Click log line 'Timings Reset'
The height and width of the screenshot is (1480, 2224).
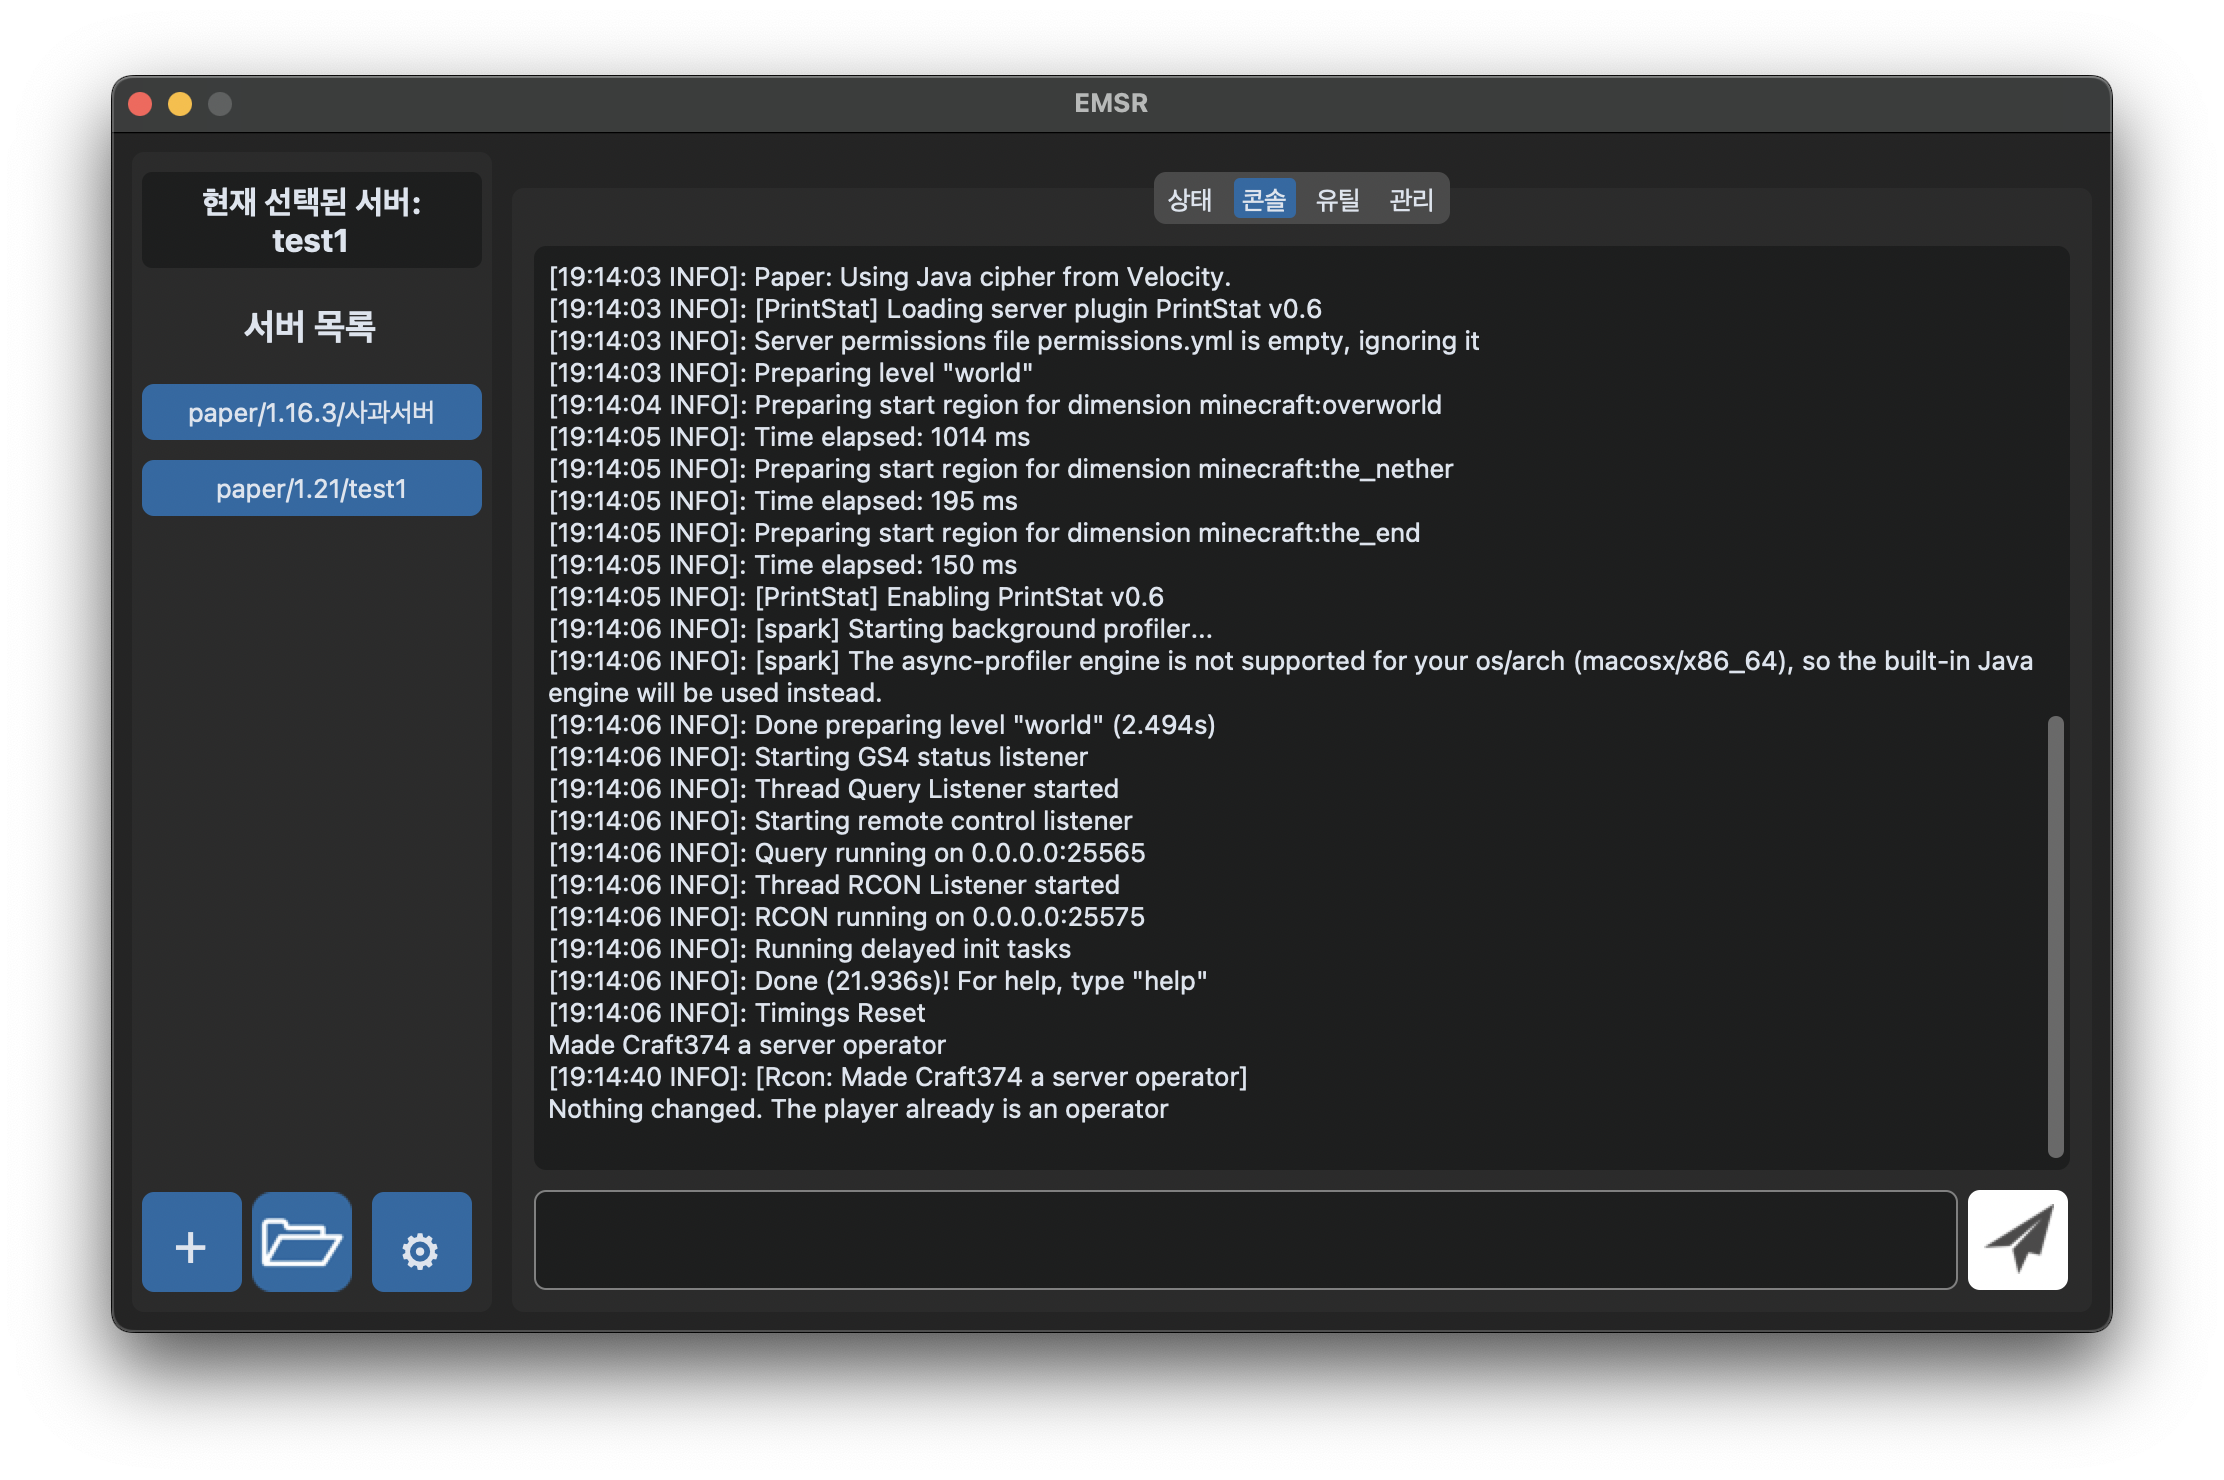(737, 1013)
